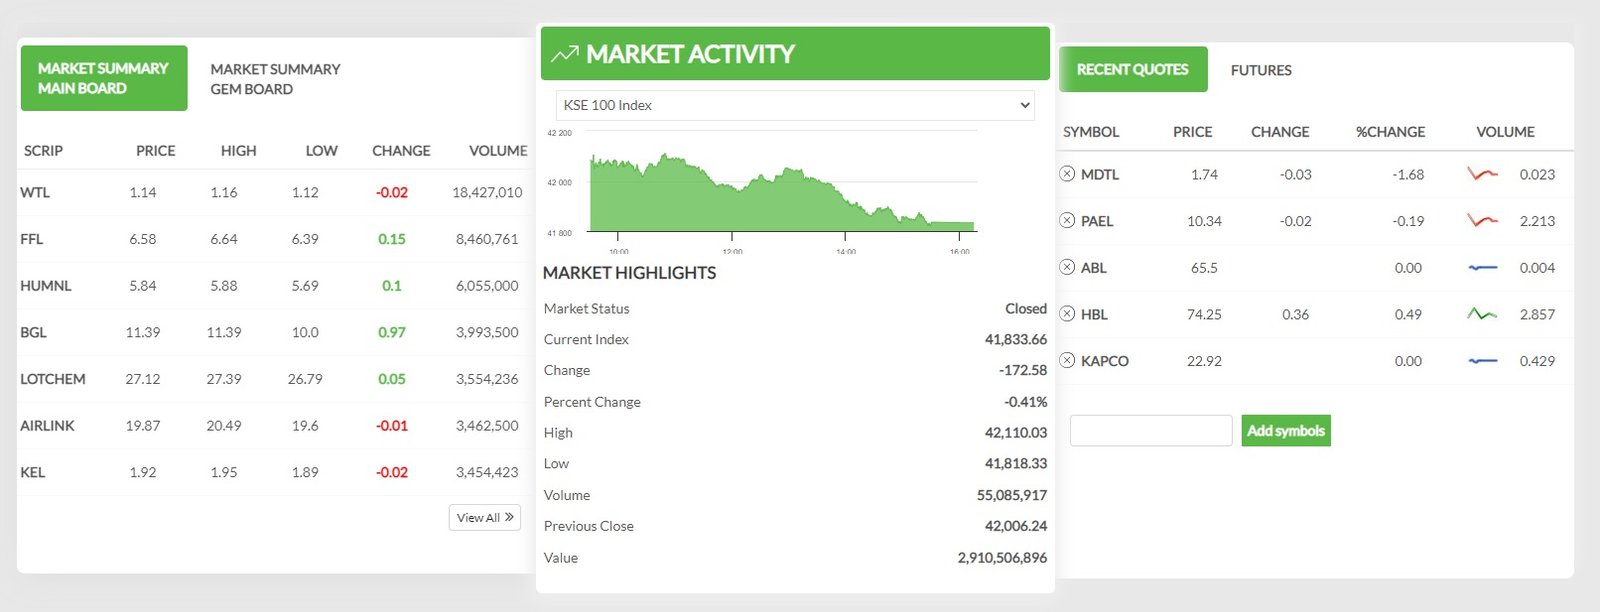This screenshot has width=1600, height=612.
Task: Click the MDTL red sparkline trend
Action: (1482, 174)
